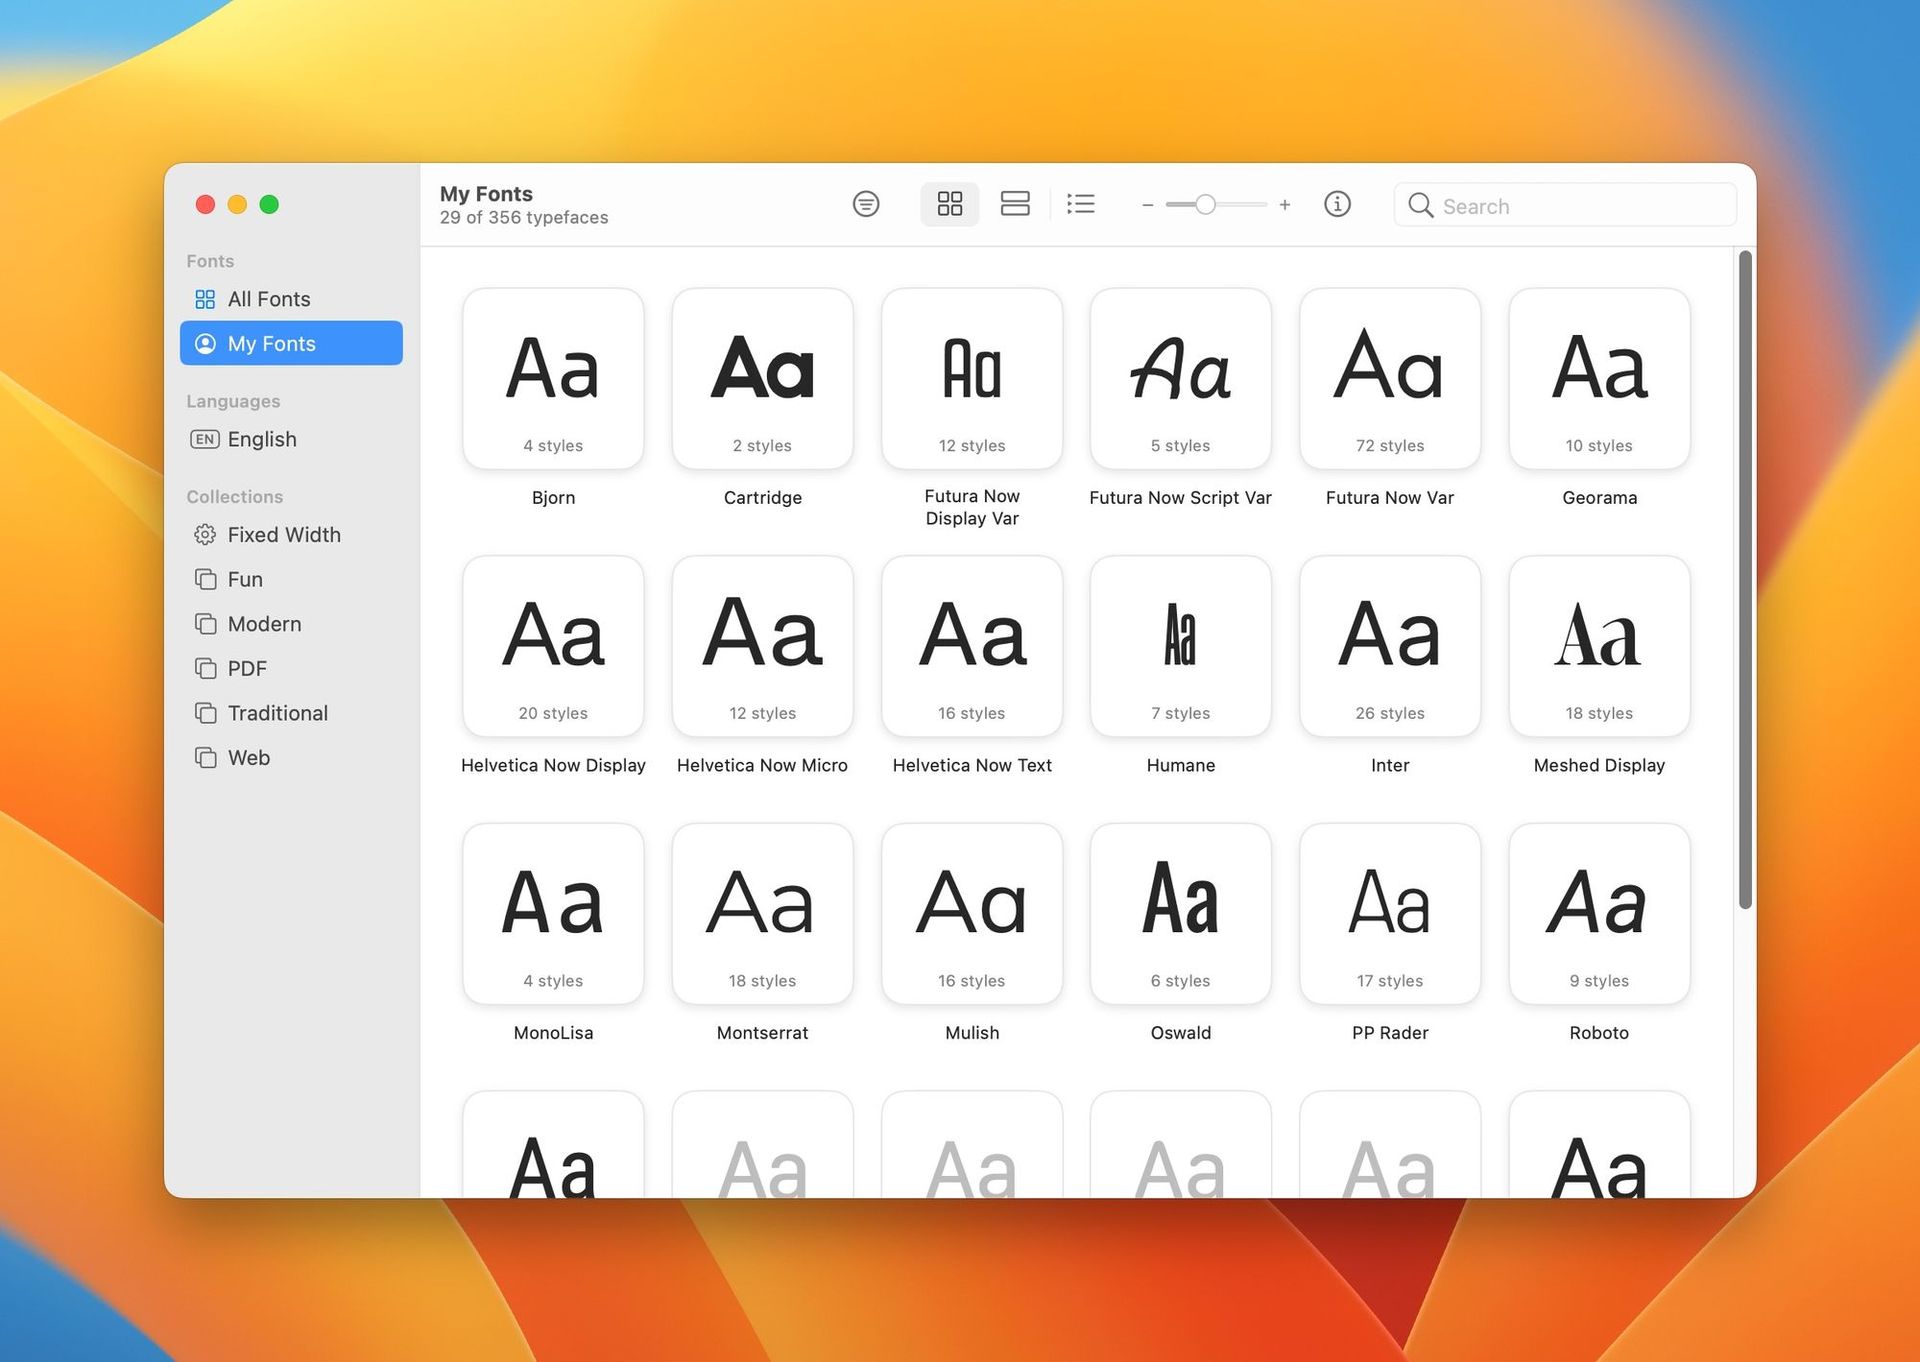Click the Fixed Width gear icon
This screenshot has width=1920, height=1362.
tap(205, 535)
